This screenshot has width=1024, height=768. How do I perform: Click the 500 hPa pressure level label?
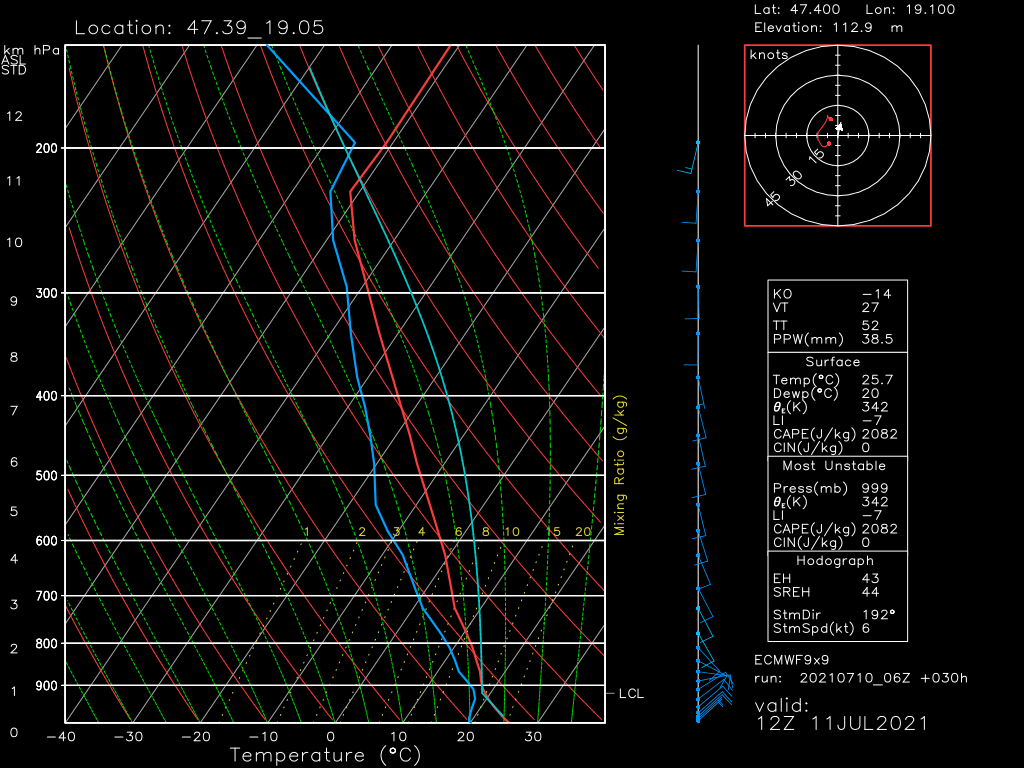coord(47,475)
